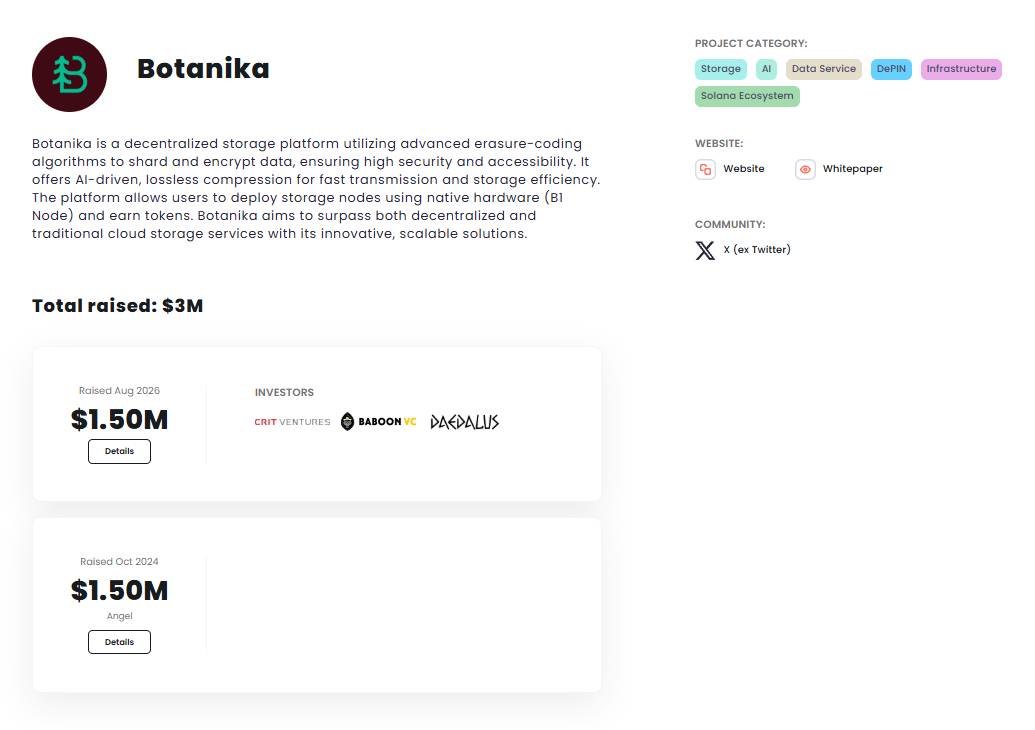Image resolution: width=1035 pixels, height=730 pixels.
Task: Select the Solana Ecosystem category tag
Action: coord(747,96)
